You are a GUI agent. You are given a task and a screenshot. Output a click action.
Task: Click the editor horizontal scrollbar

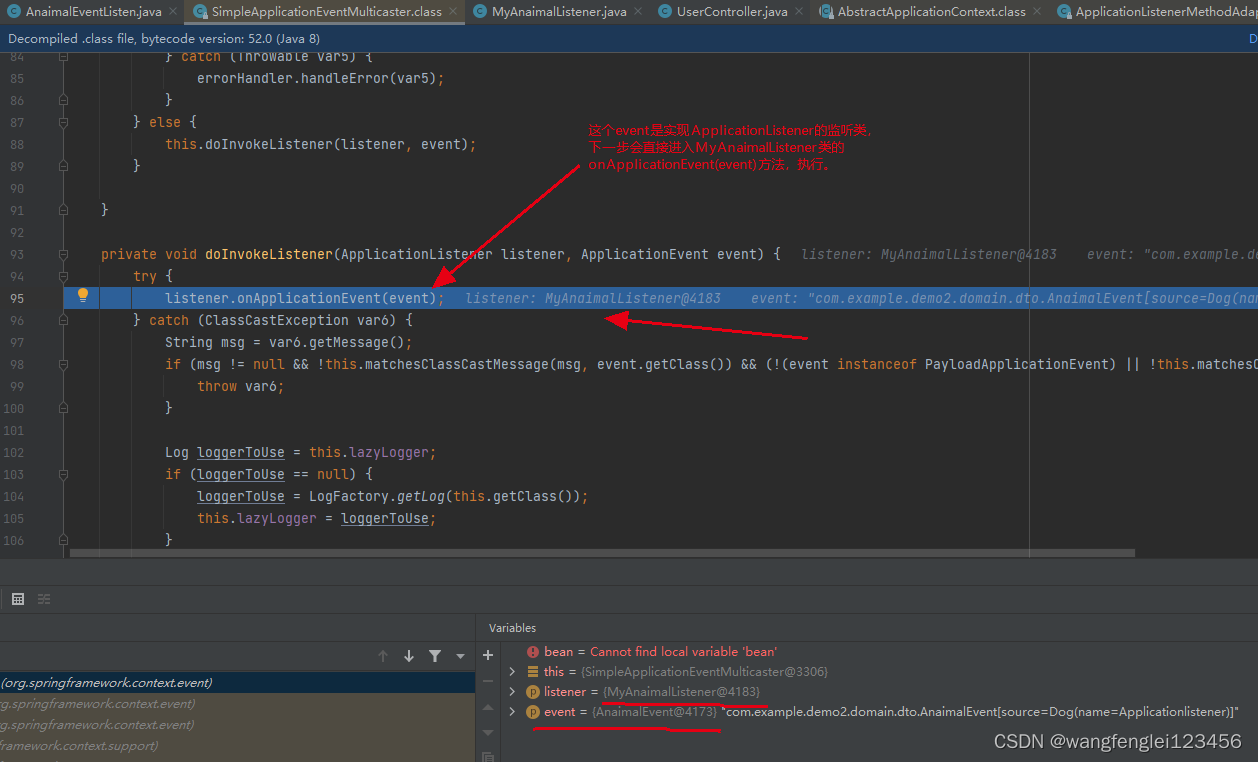coord(603,552)
